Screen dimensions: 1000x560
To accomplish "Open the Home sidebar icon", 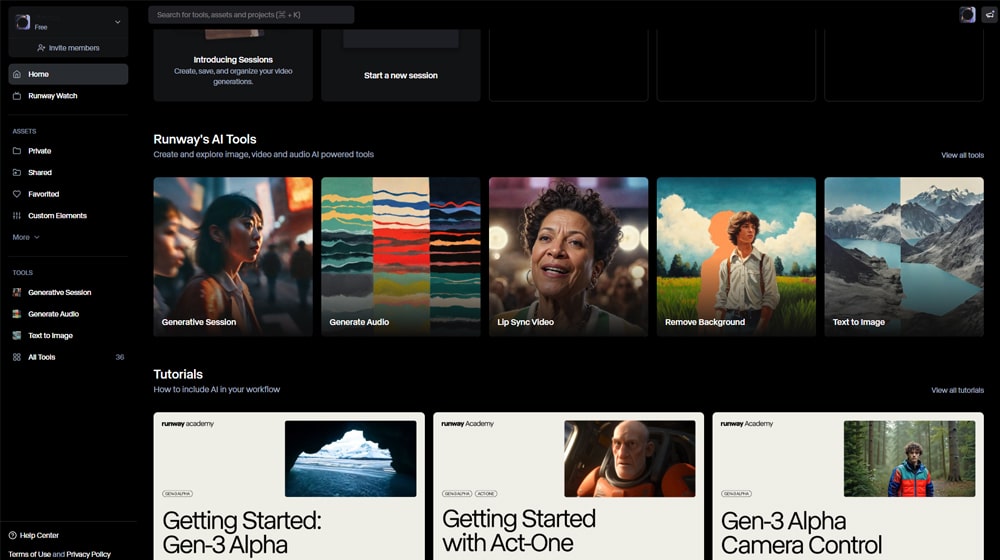I will [17, 74].
